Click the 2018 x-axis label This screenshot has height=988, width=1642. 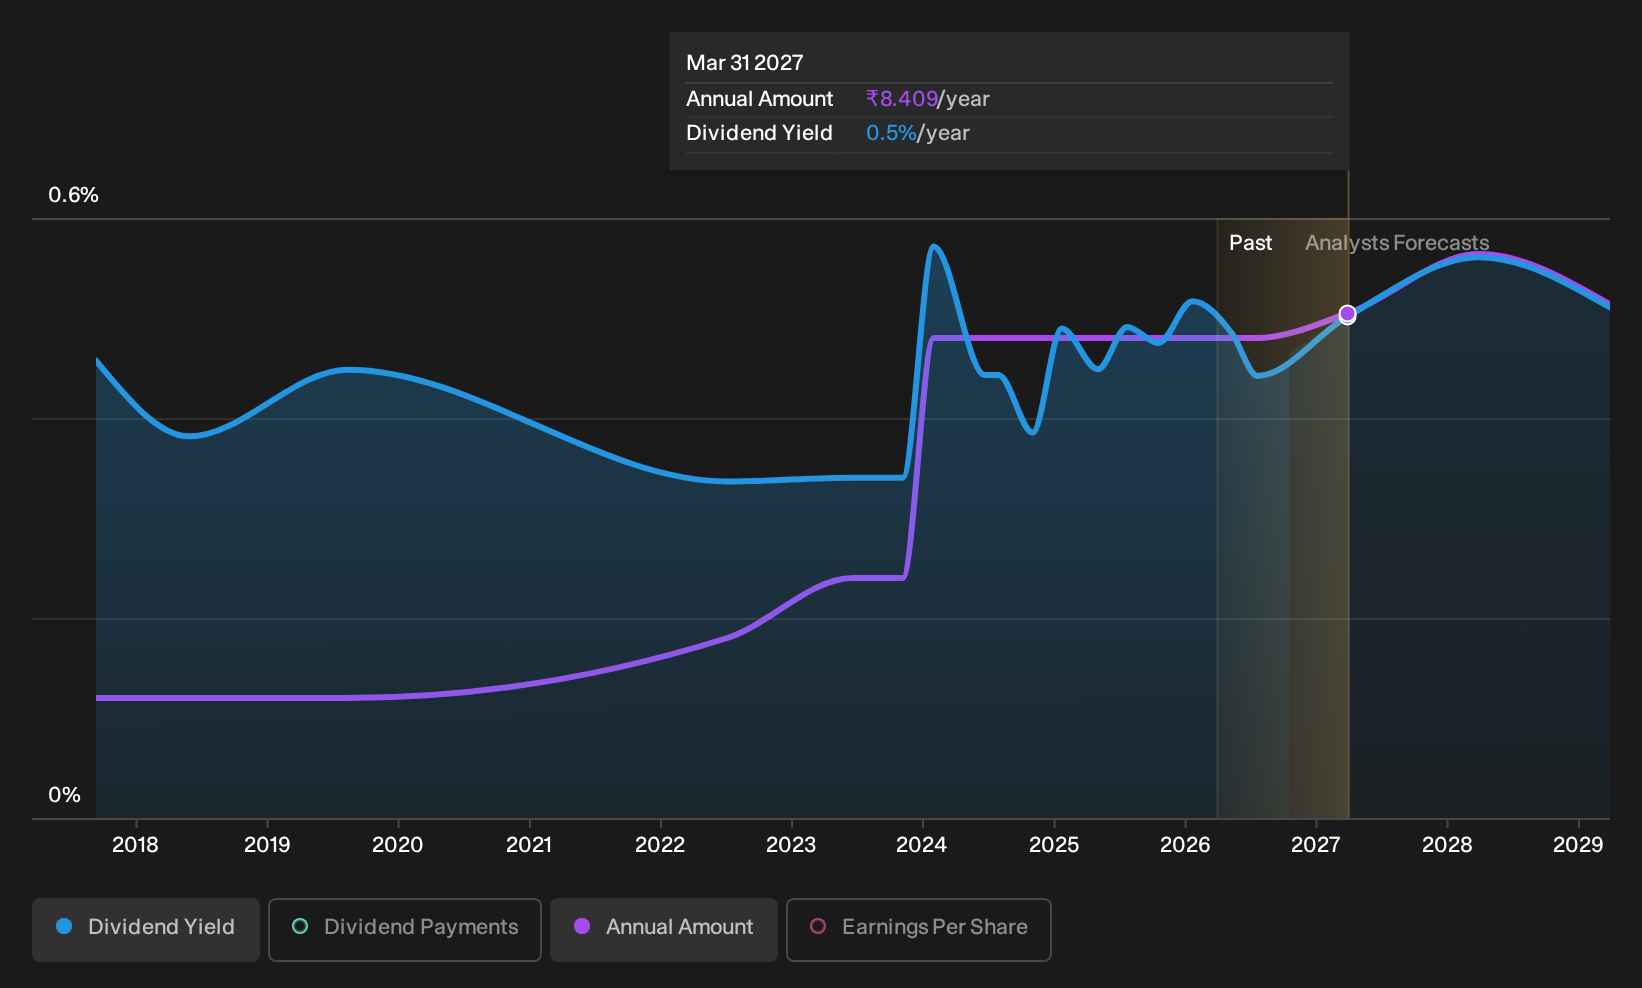click(135, 845)
